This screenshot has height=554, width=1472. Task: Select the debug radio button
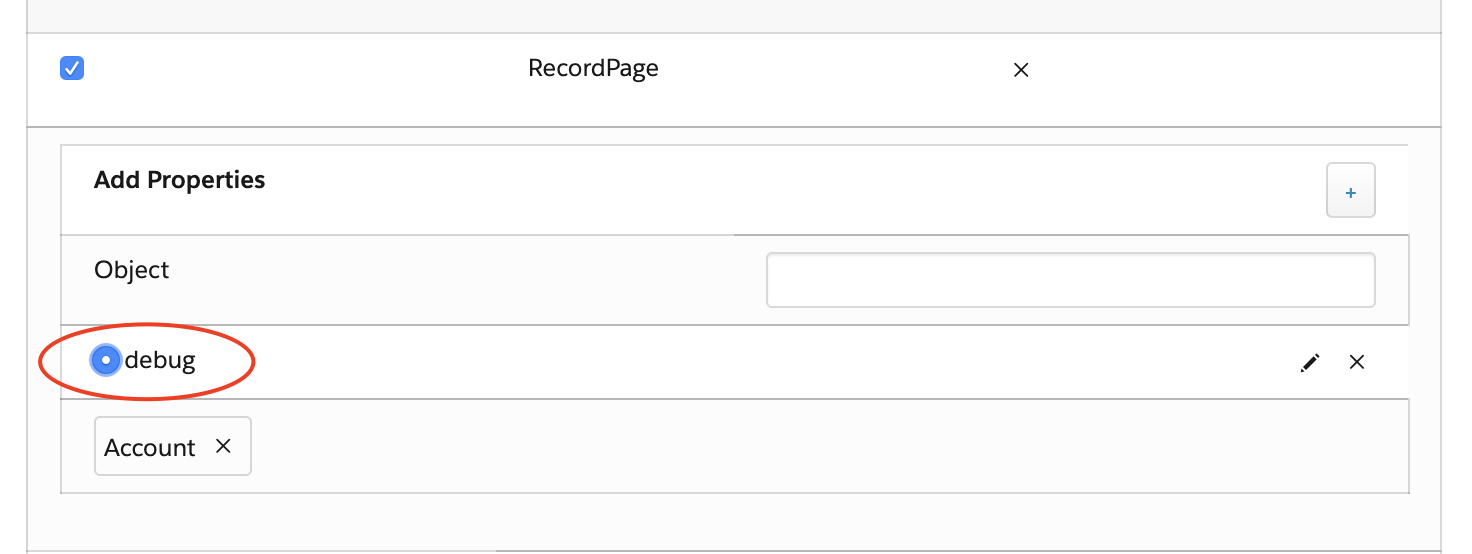[x=105, y=361]
